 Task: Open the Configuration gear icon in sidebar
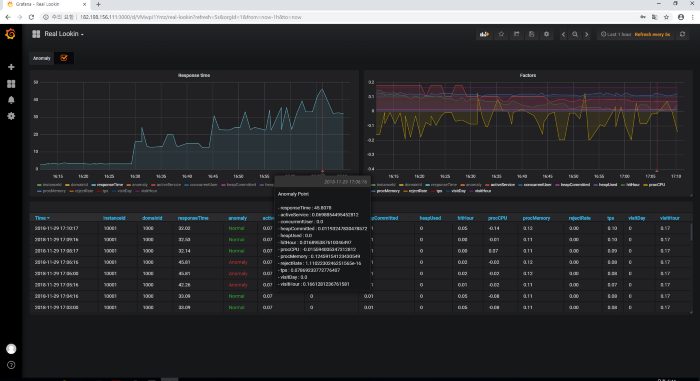pos(11,116)
